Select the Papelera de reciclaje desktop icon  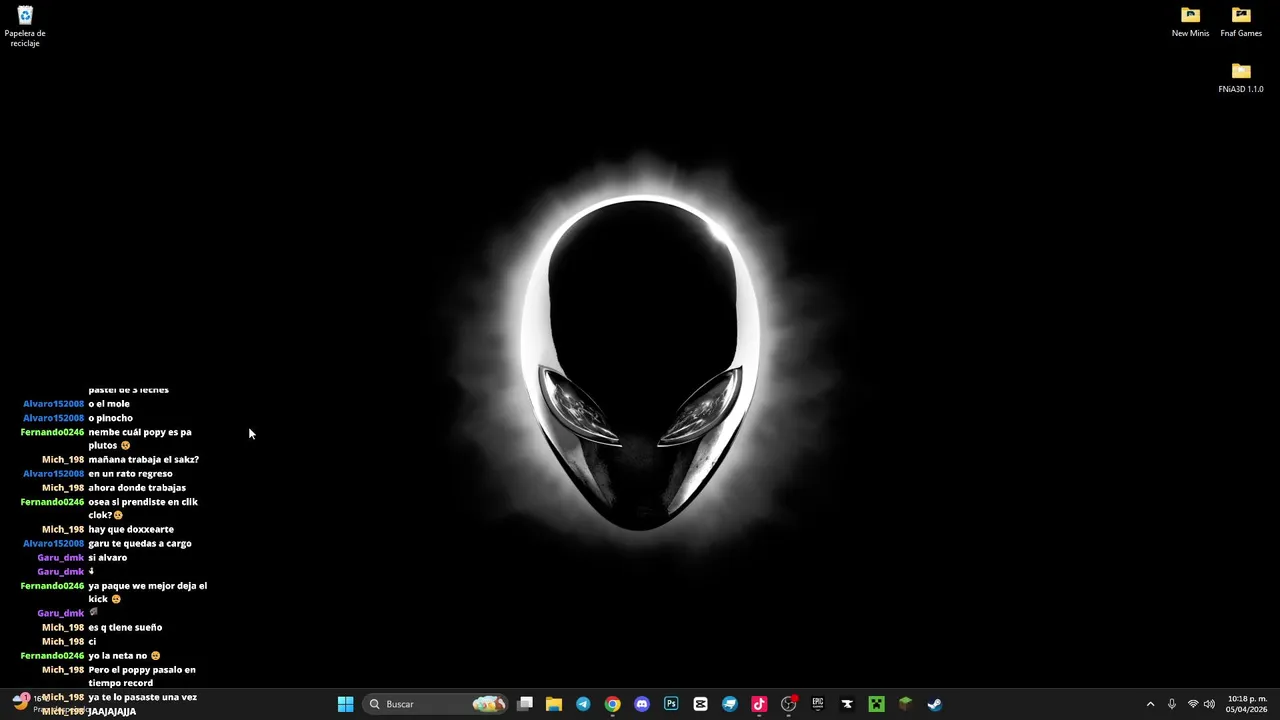coord(25,27)
